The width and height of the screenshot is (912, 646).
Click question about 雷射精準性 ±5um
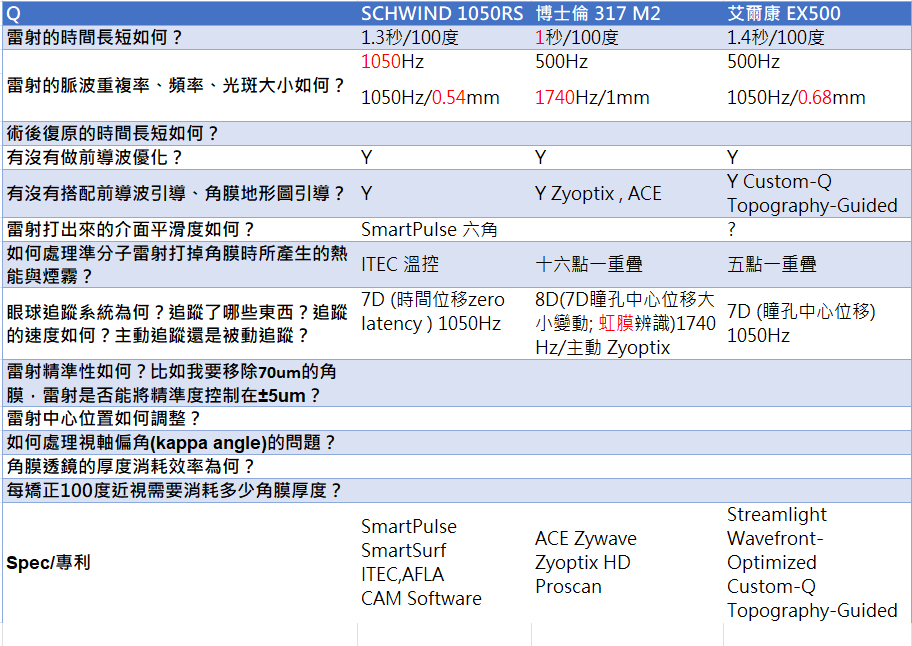172,383
